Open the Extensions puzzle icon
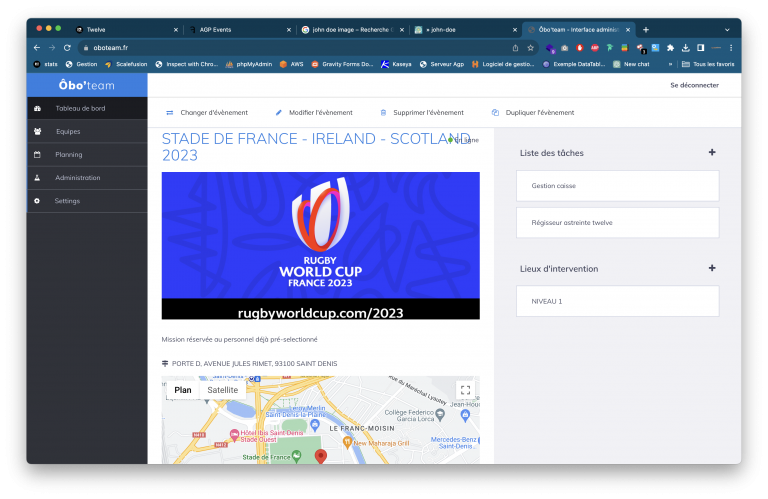This screenshot has width=768, height=499. pos(671,48)
